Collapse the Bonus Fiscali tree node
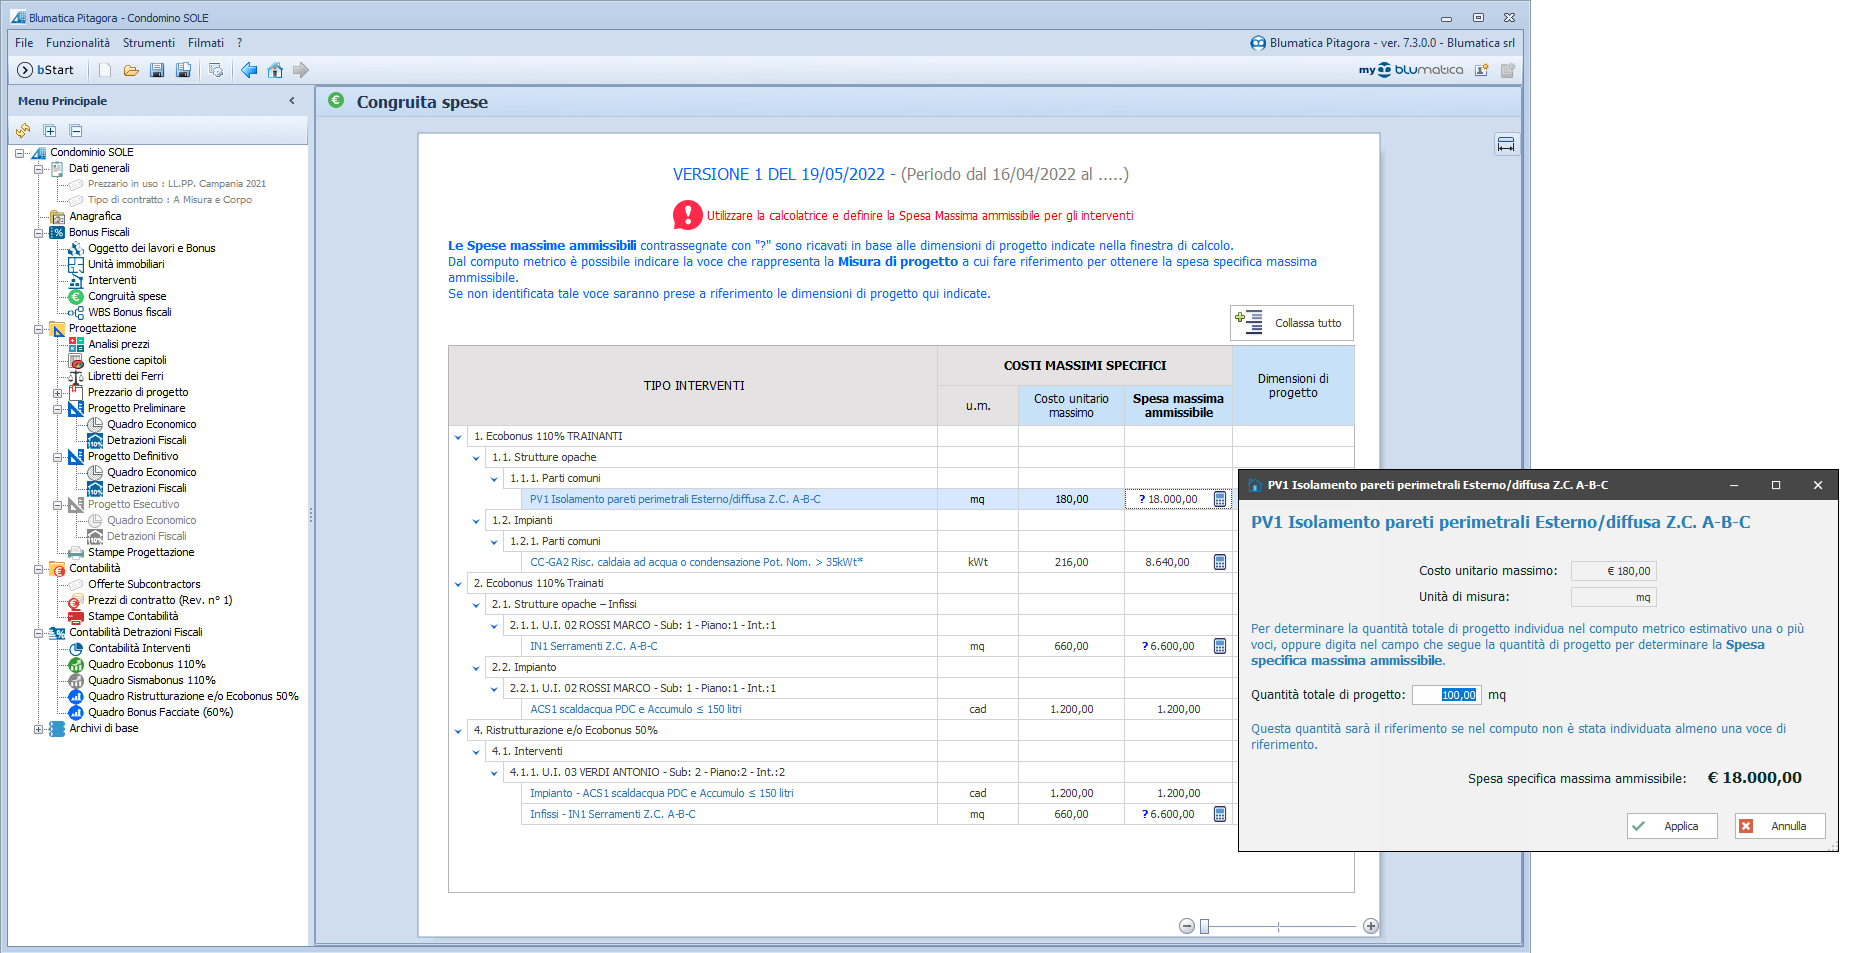 pyautogui.click(x=39, y=232)
